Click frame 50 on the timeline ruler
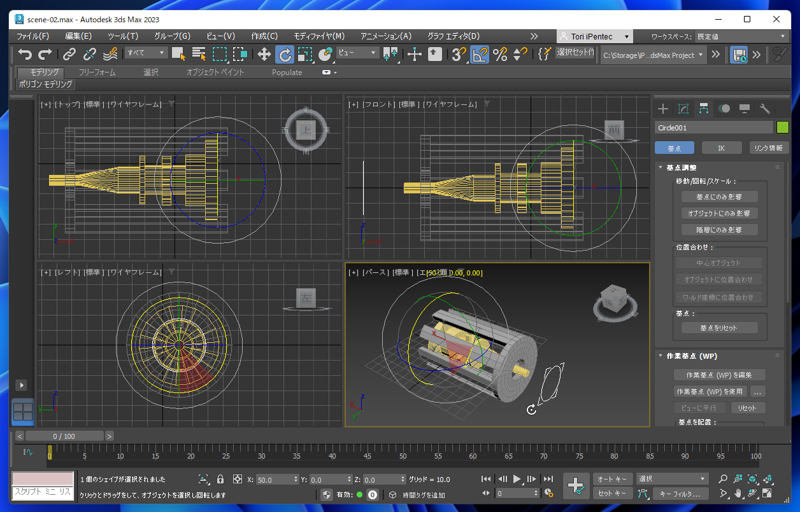800x512 pixels. [x=403, y=456]
